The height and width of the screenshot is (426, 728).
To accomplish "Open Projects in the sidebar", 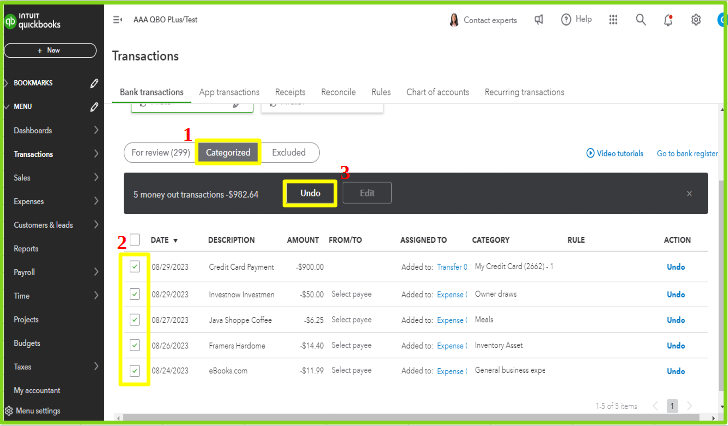I will [x=26, y=319].
